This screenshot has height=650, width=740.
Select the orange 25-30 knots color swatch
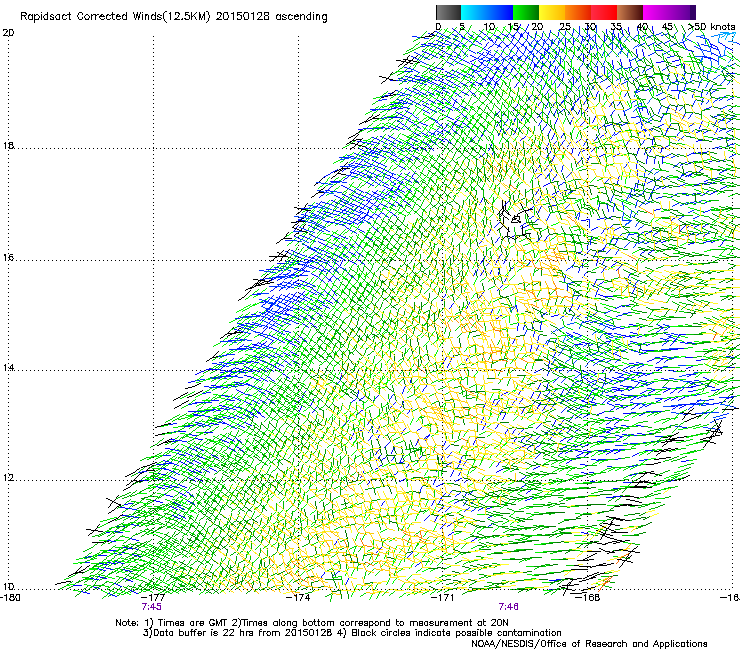578,12
